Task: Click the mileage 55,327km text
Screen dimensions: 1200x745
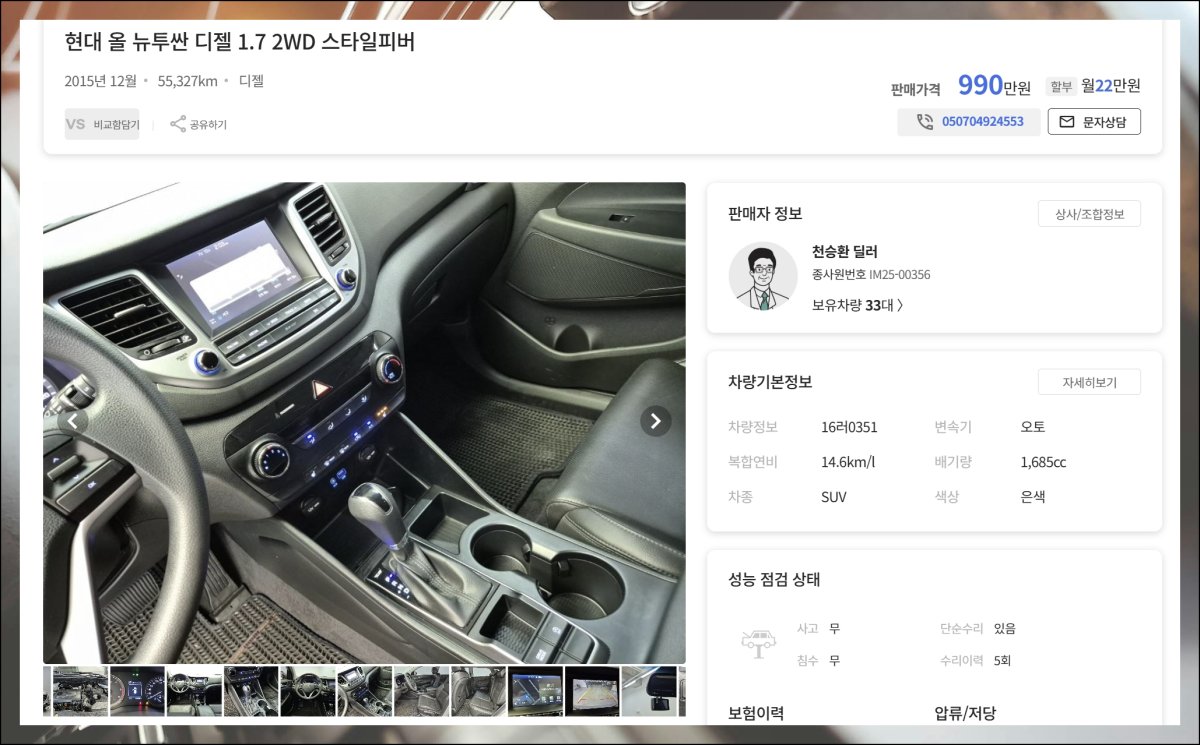Action: pos(188,81)
